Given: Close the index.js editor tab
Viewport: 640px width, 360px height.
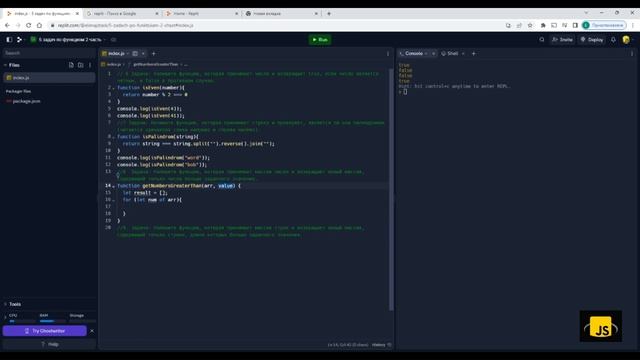Looking at the screenshot, I should pyautogui.click(x=143, y=53).
